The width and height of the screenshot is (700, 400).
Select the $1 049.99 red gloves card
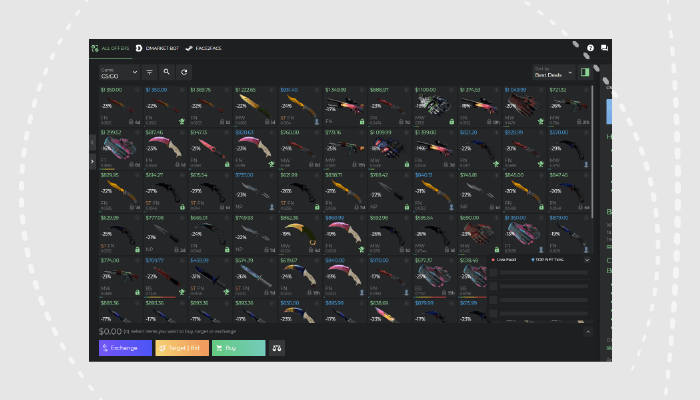pyautogui.click(x=524, y=106)
